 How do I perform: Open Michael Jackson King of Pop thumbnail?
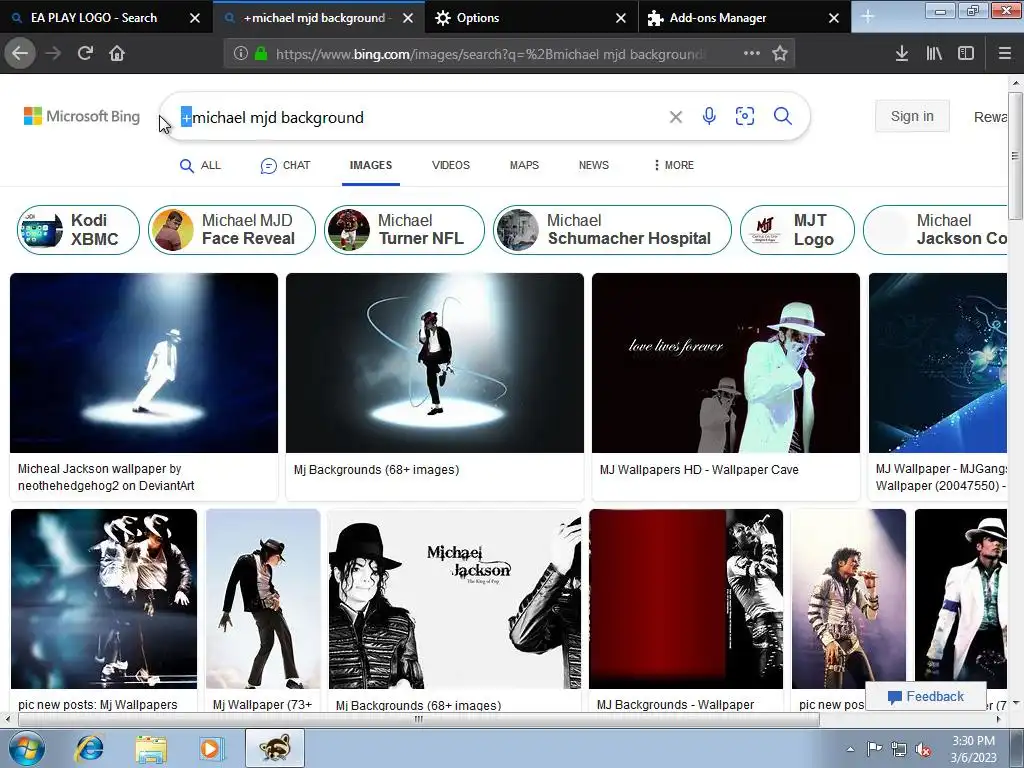point(455,599)
